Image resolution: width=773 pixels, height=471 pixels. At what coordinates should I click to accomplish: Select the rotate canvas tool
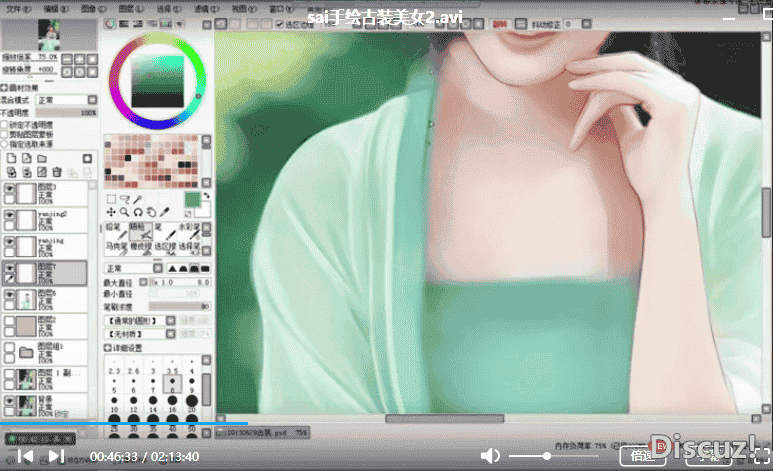138,212
